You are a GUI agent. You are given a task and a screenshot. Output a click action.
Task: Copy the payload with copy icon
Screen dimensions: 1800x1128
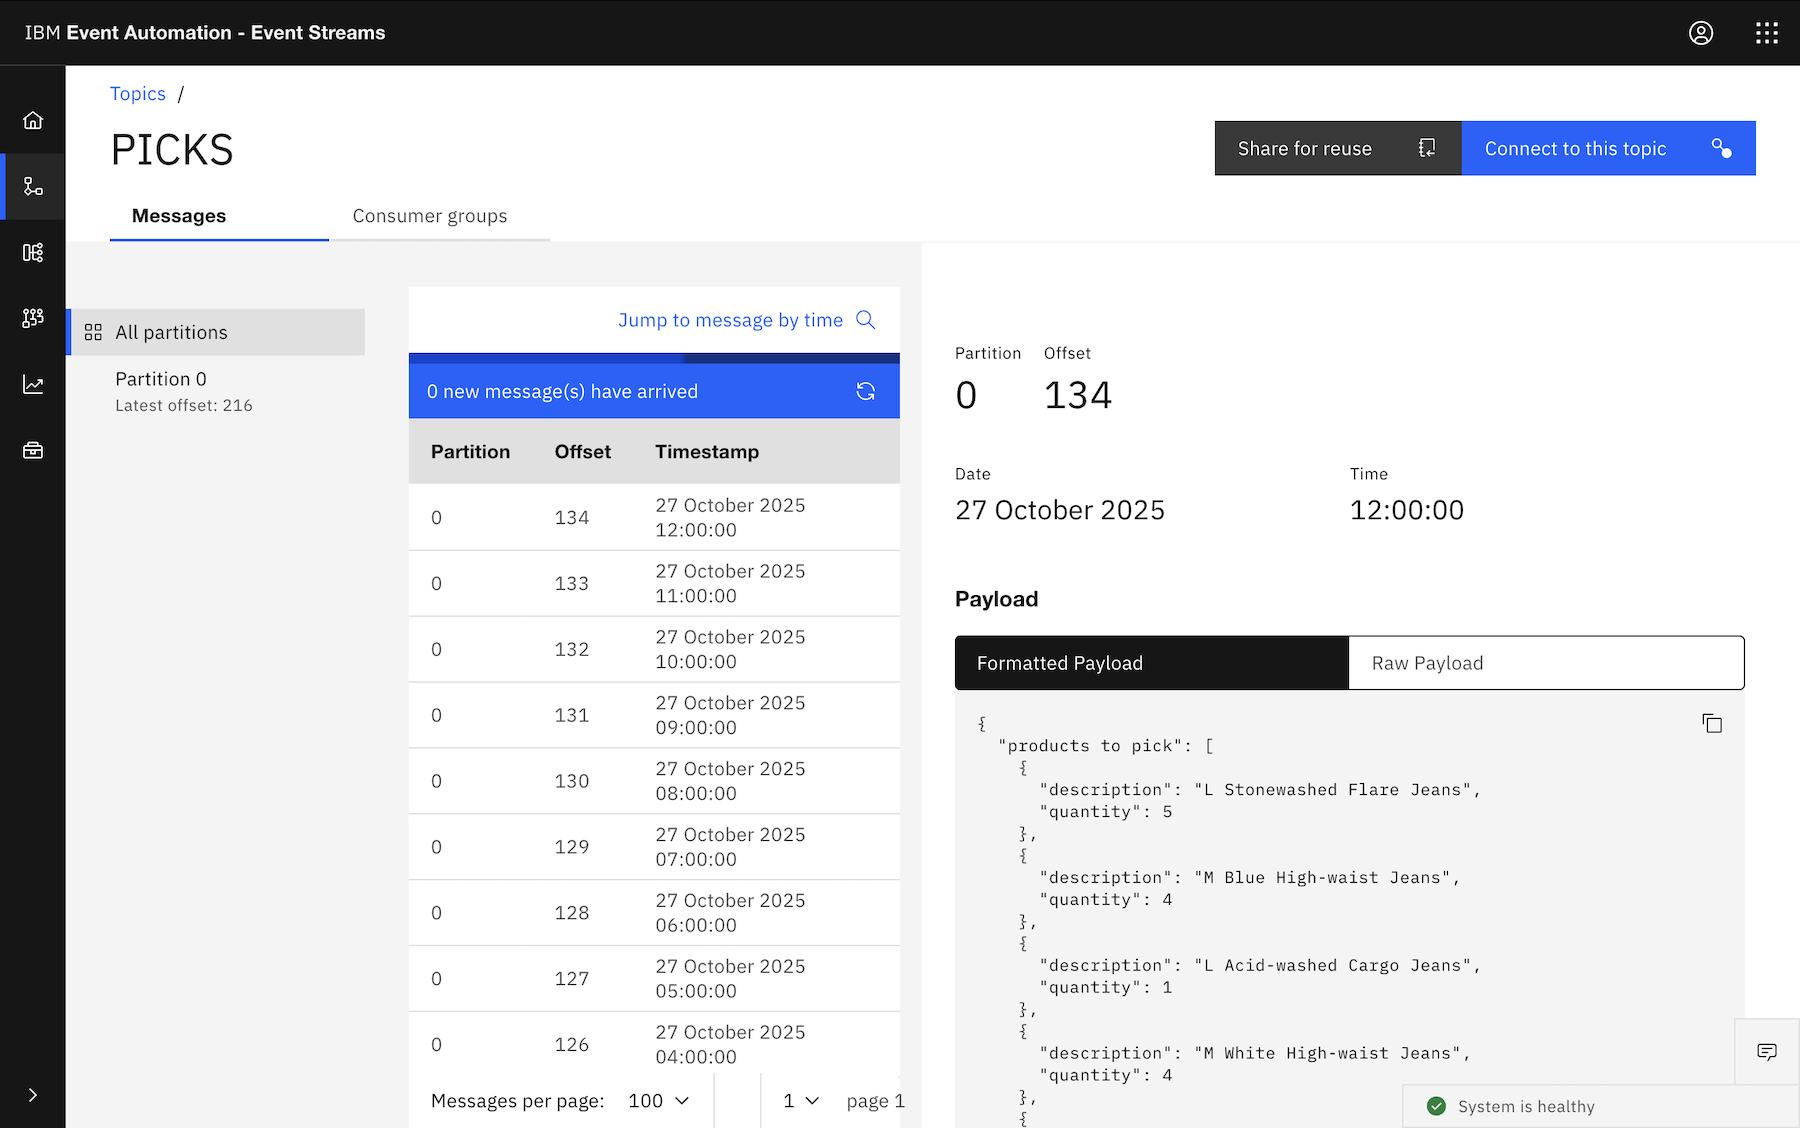(x=1712, y=723)
